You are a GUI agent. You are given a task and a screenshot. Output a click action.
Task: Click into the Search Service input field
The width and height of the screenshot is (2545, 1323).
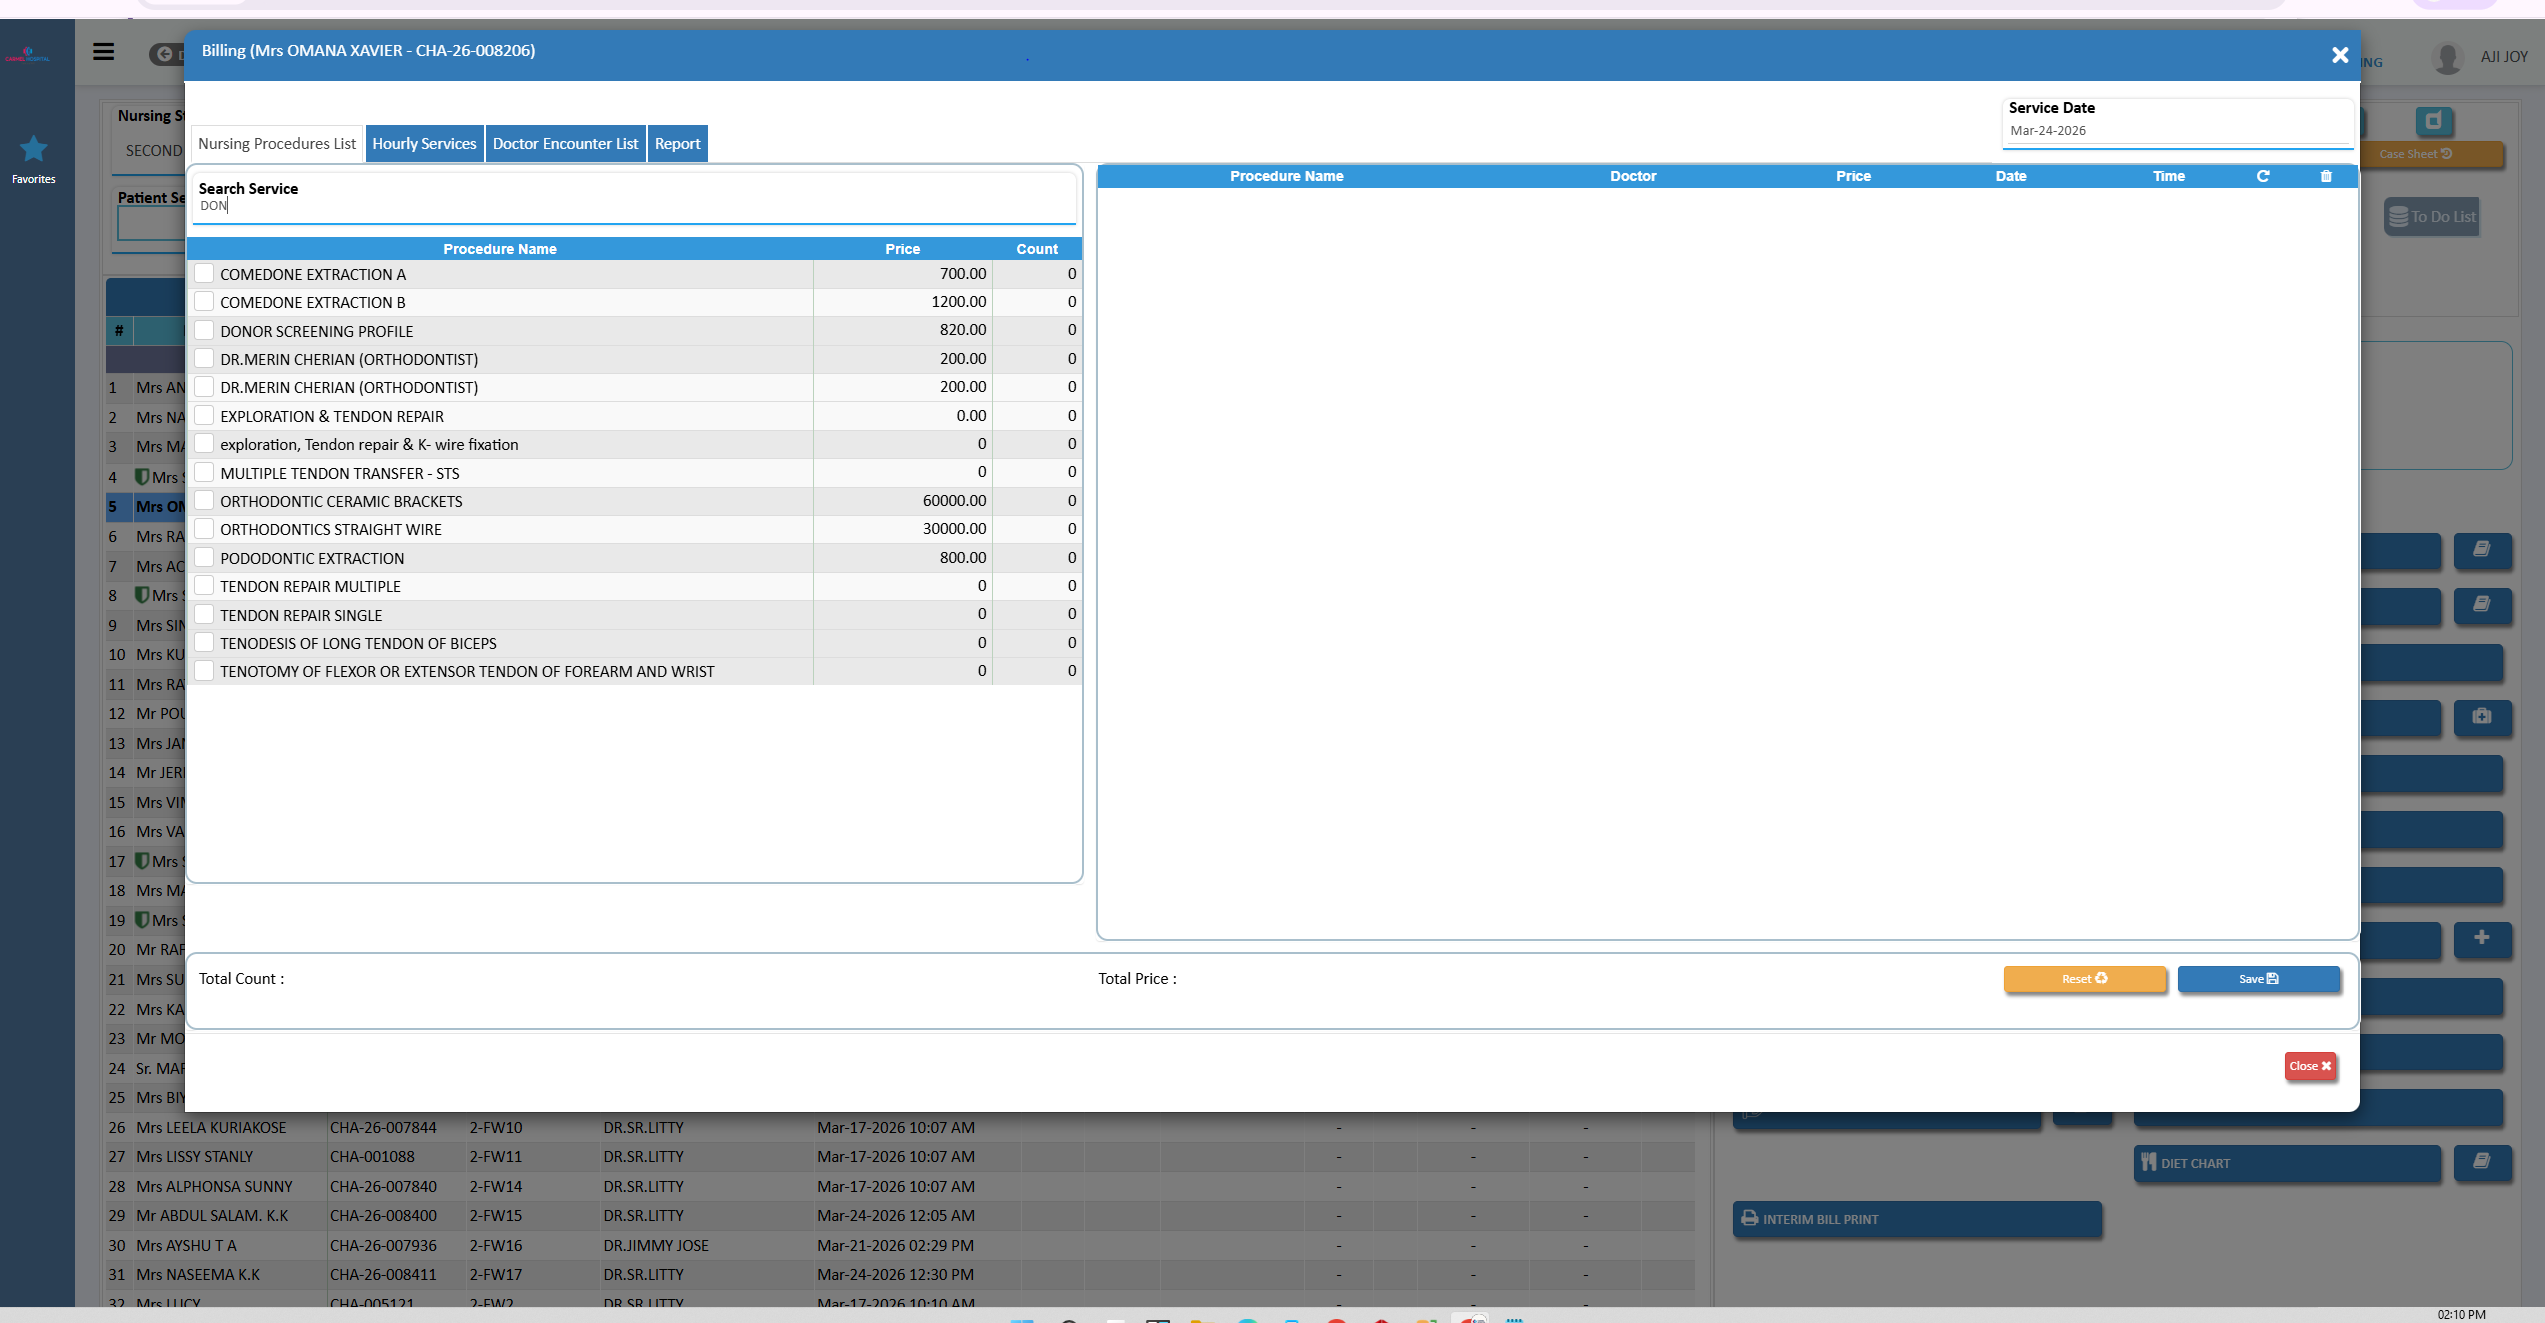pos(634,206)
